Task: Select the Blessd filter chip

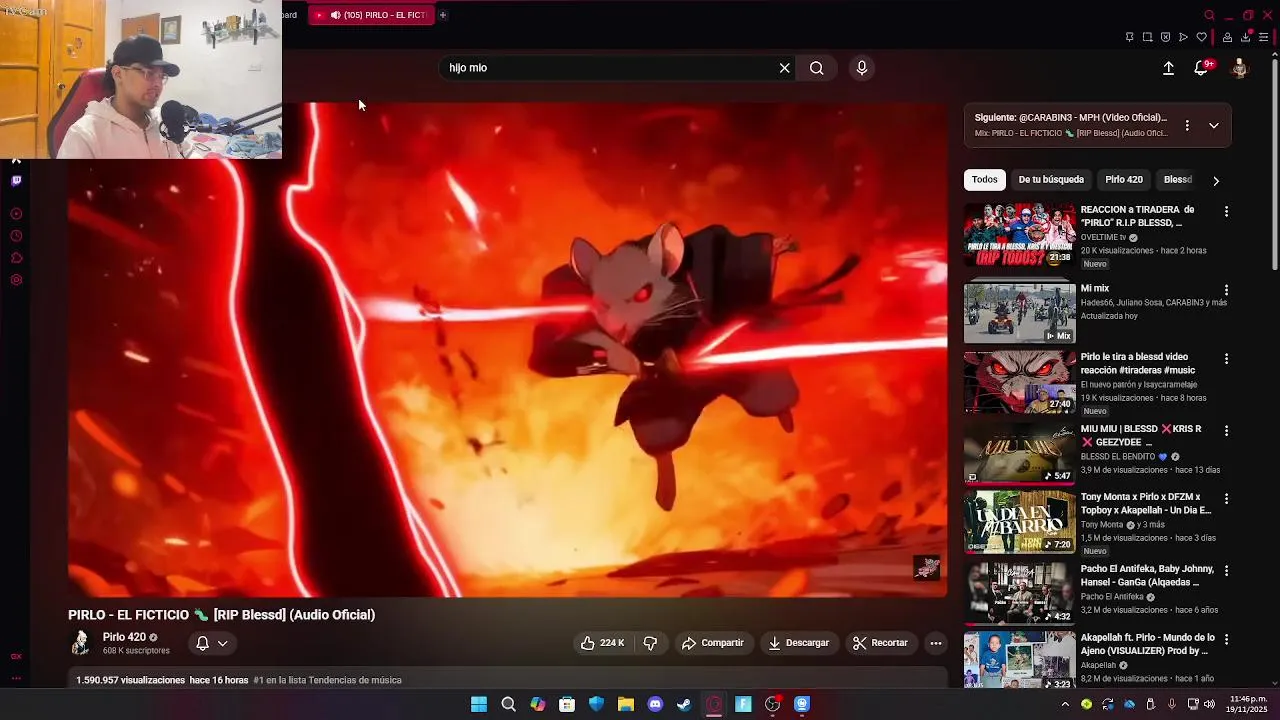Action: 1178,180
